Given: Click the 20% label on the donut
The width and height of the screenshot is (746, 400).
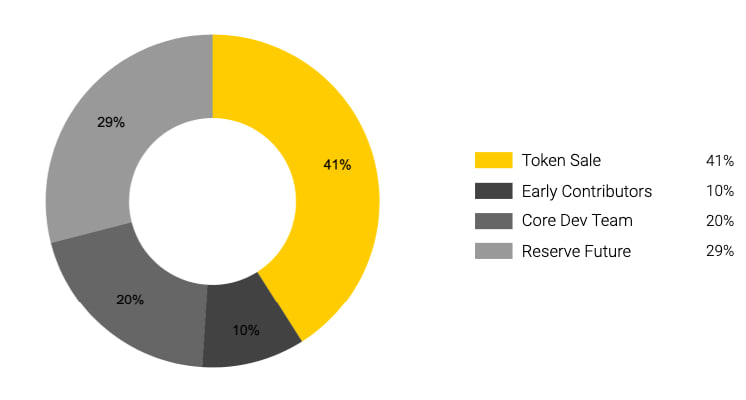Looking at the screenshot, I should 130,299.
